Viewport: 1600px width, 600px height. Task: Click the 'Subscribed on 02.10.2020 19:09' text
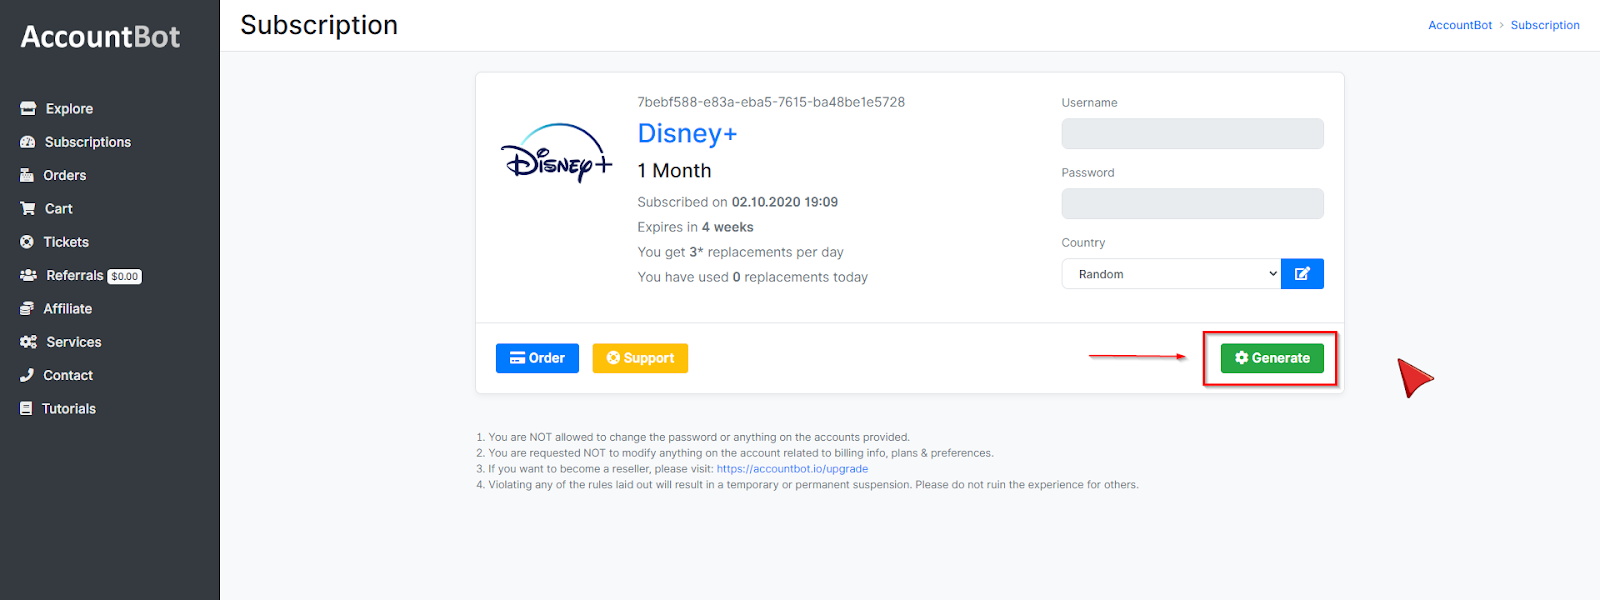coord(738,202)
